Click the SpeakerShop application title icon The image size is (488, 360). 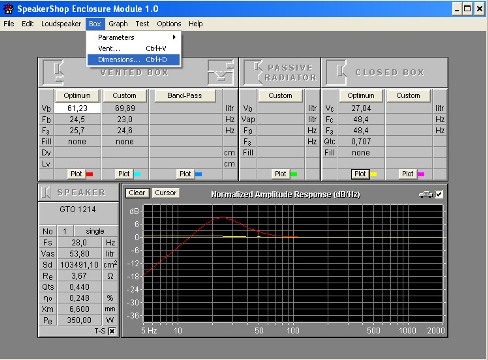pos(8,9)
